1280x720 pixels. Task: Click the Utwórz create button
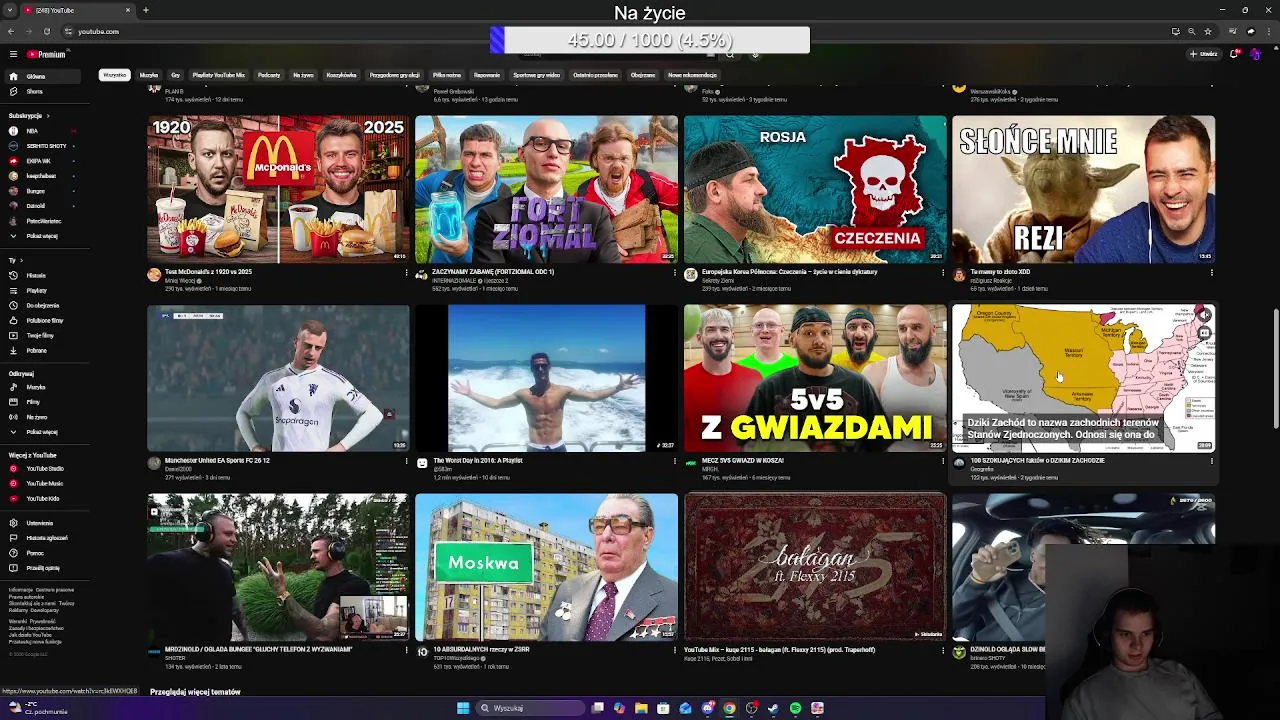(1204, 54)
